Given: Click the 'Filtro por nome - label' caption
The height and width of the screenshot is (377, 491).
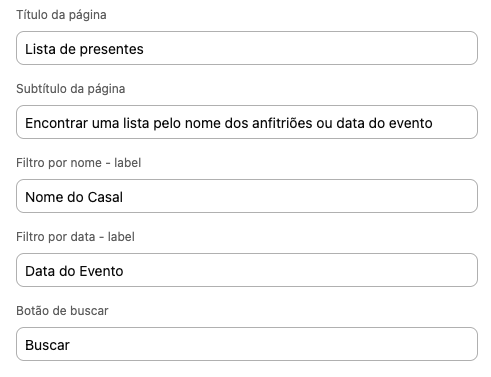Looking at the screenshot, I should 79,163.
